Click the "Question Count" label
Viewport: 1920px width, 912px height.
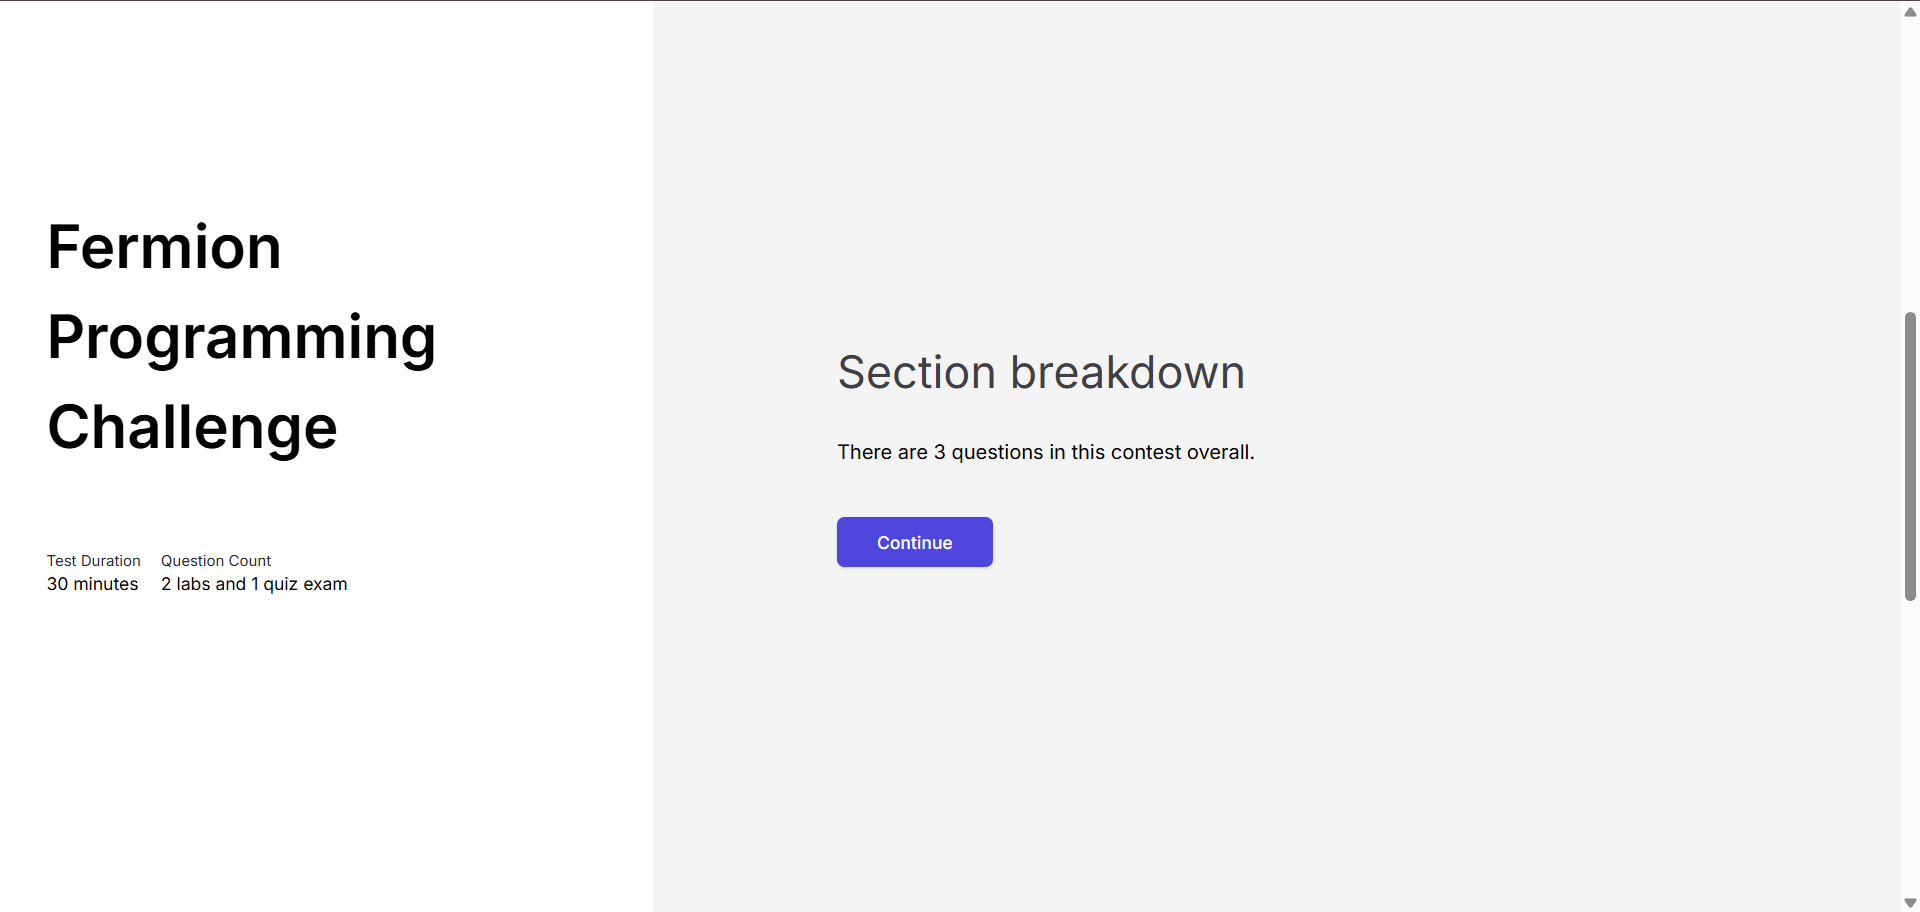coord(216,561)
